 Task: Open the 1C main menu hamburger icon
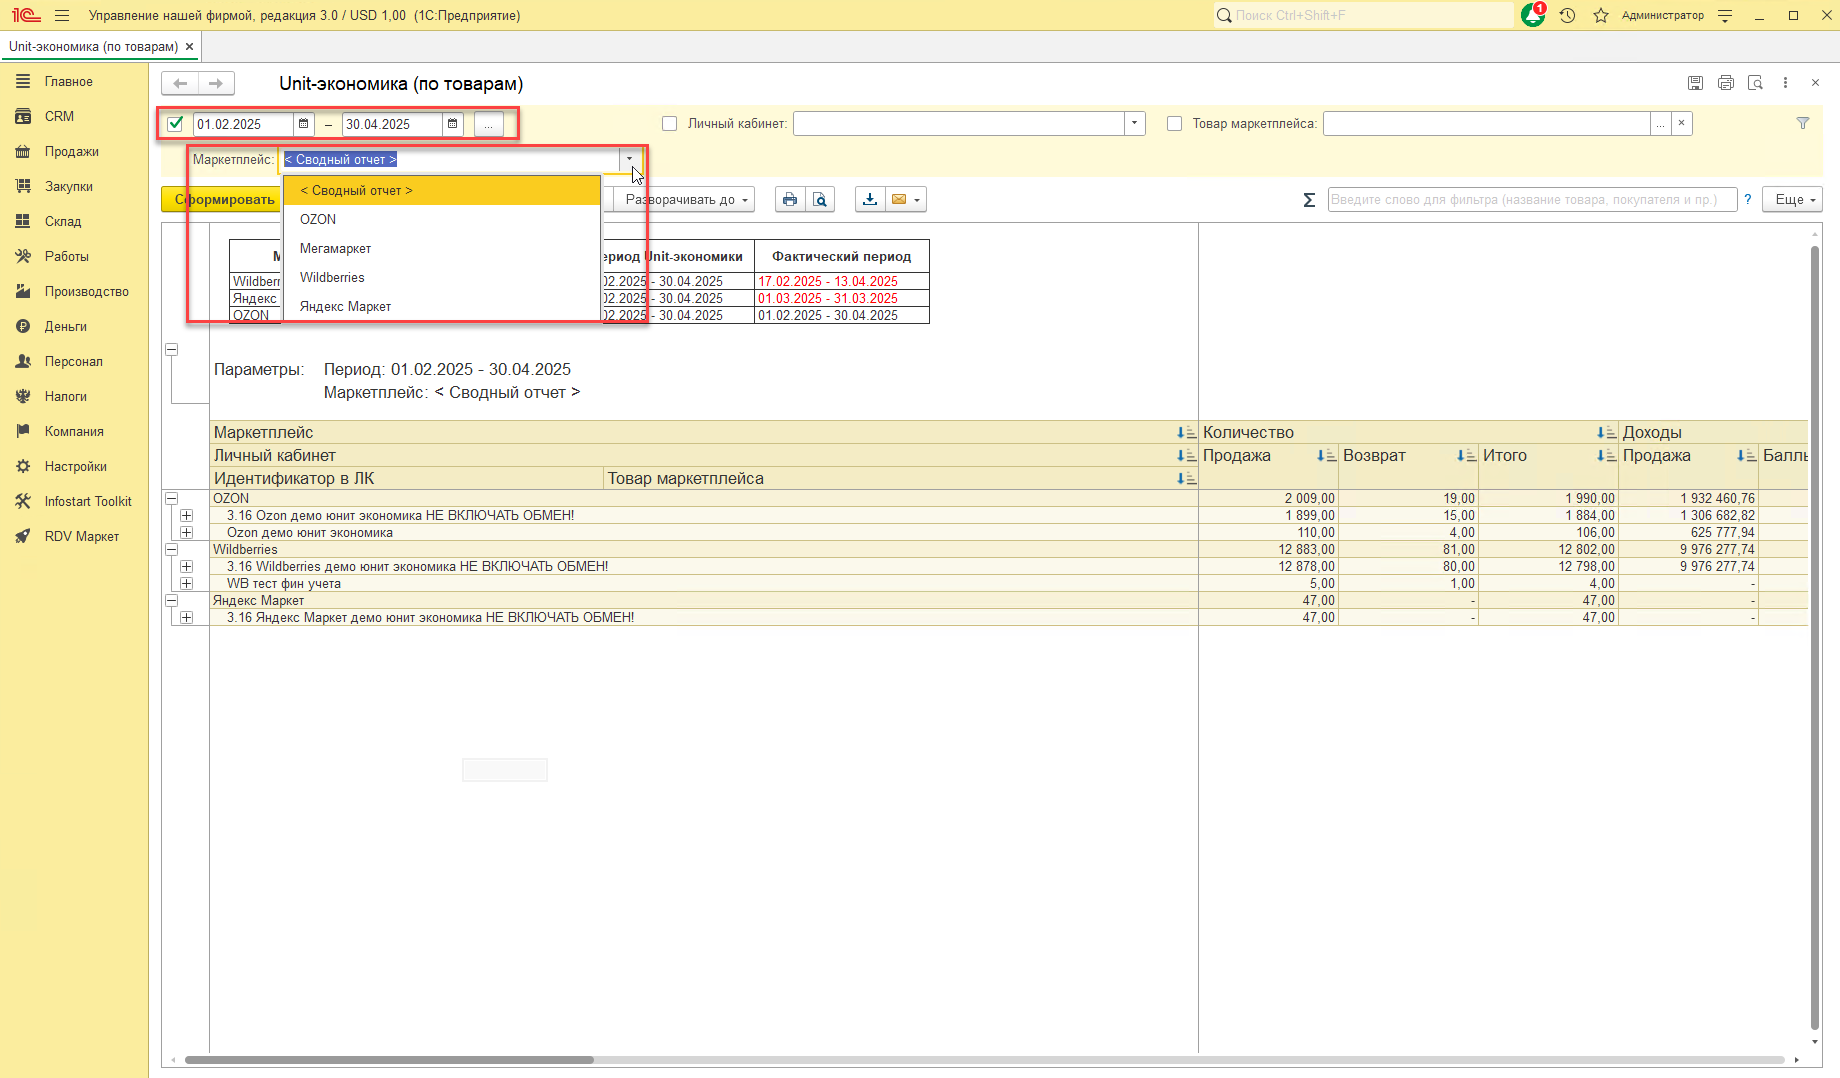62,15
